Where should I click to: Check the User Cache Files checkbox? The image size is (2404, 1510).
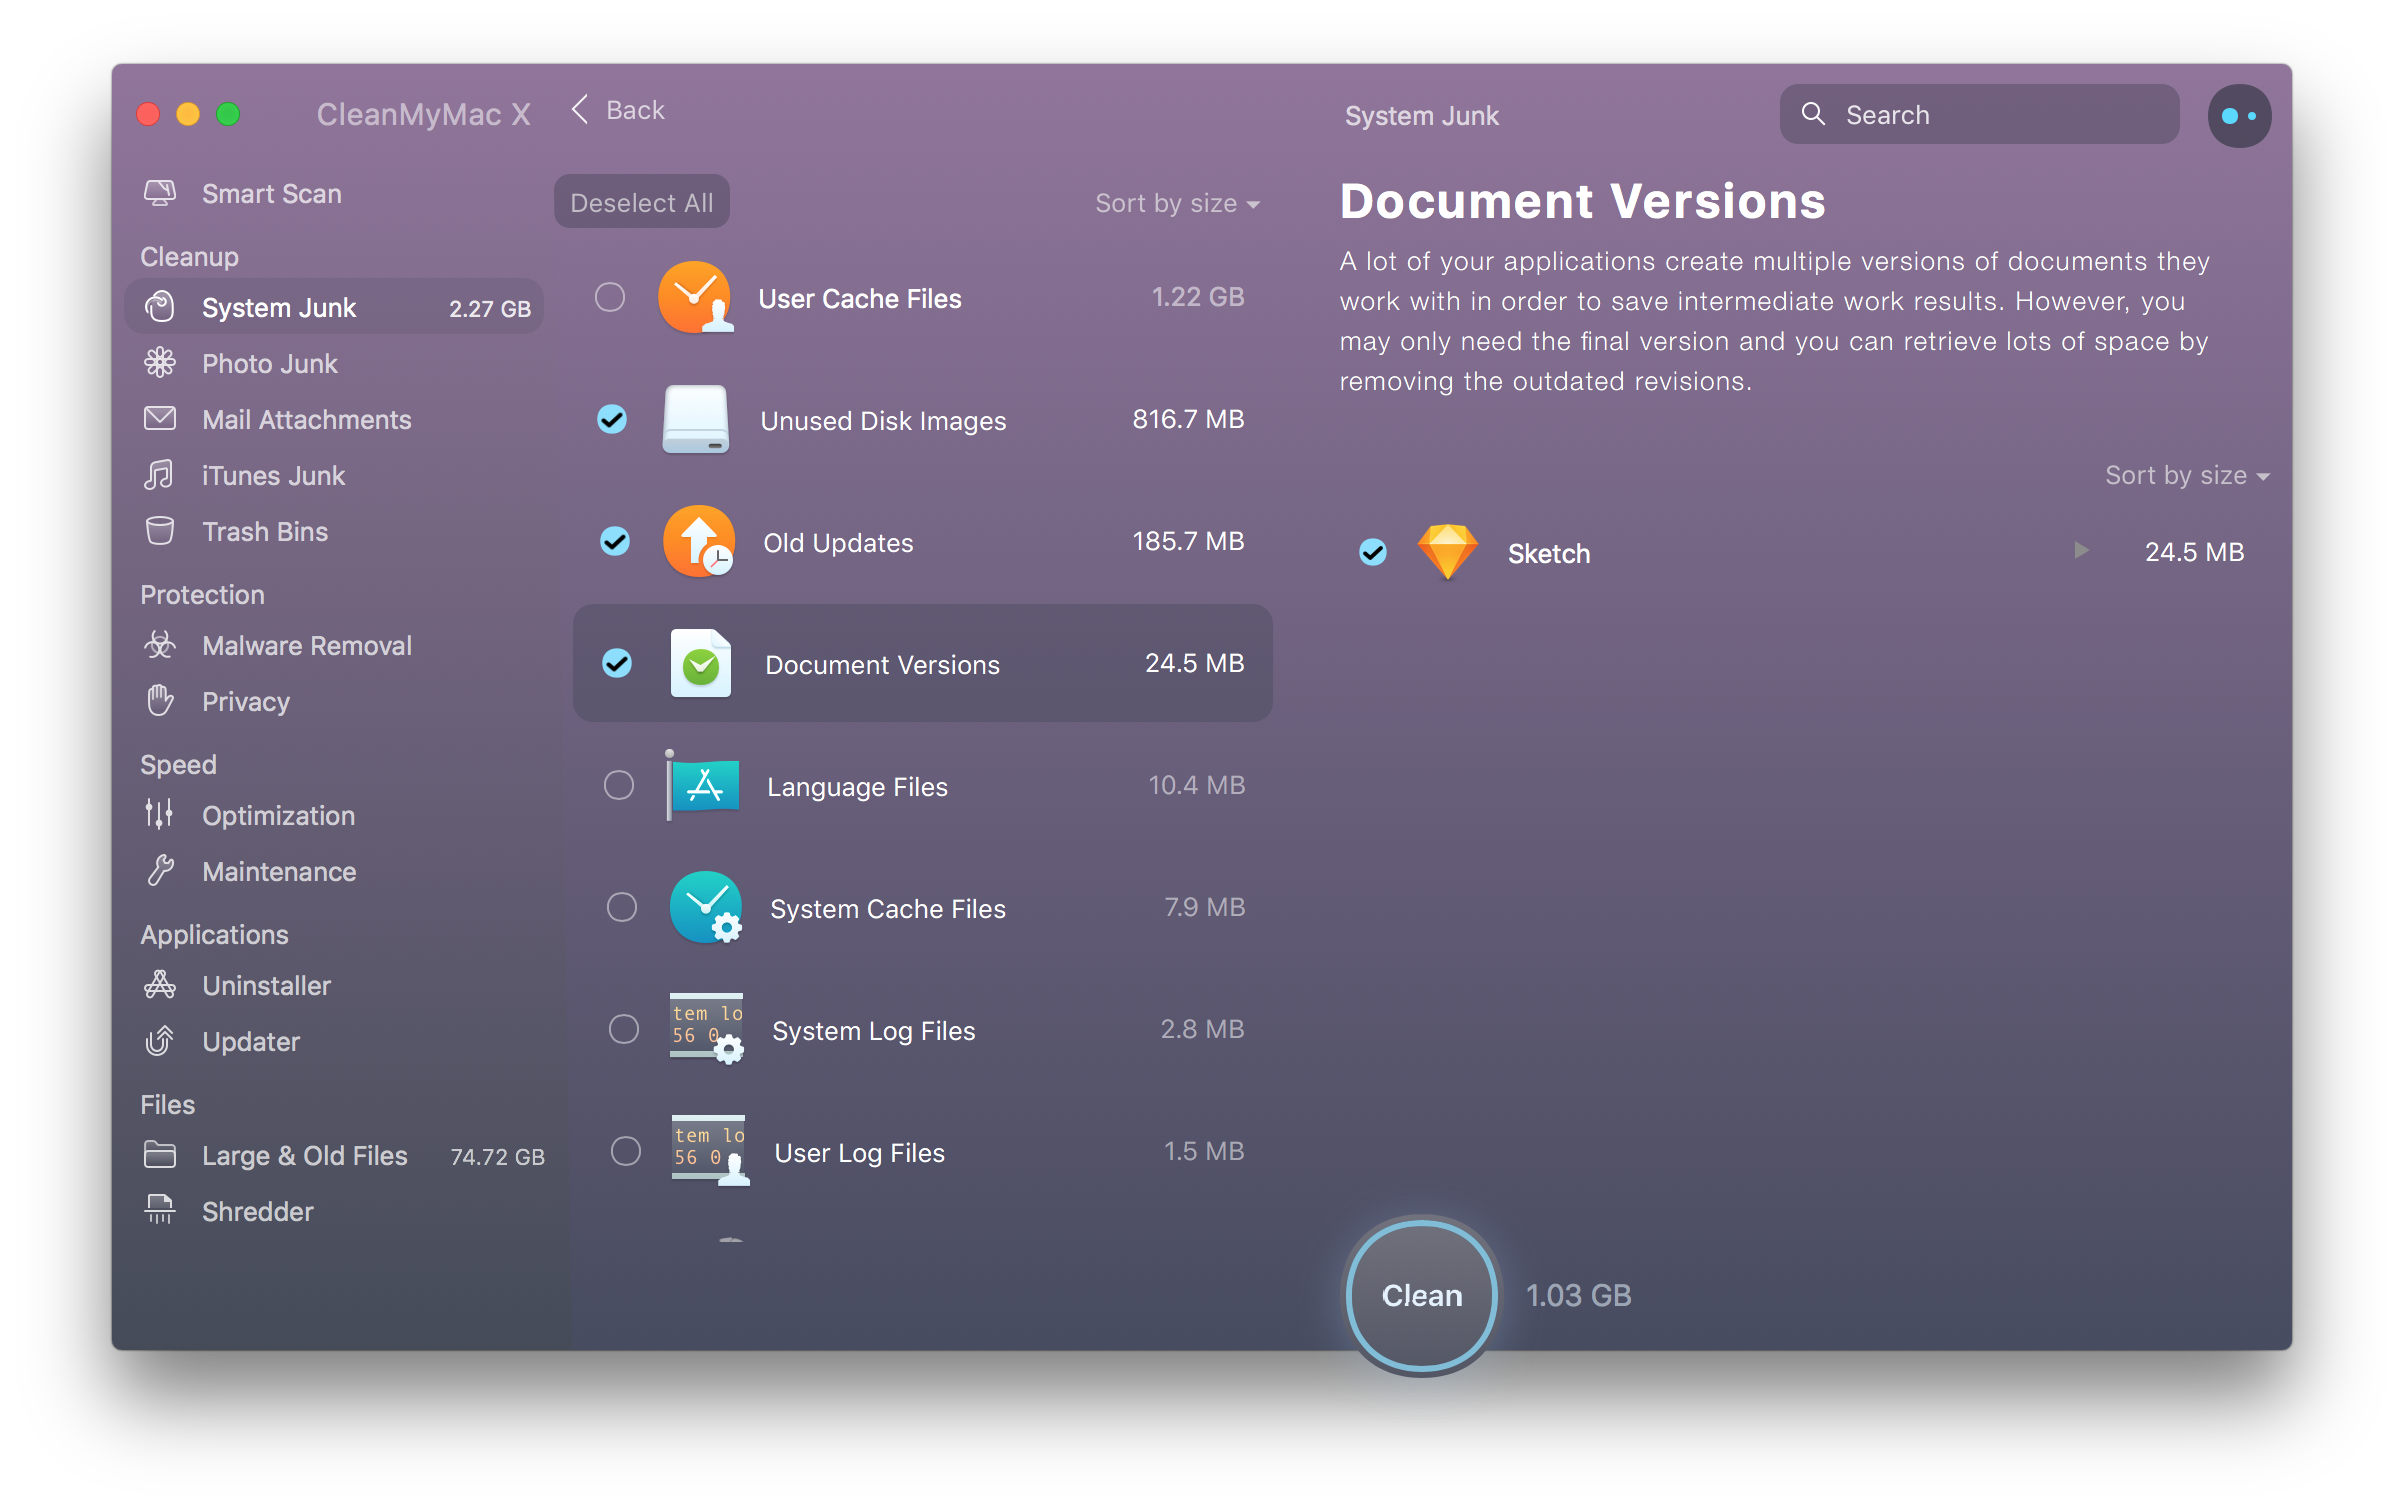coord(610,297)
